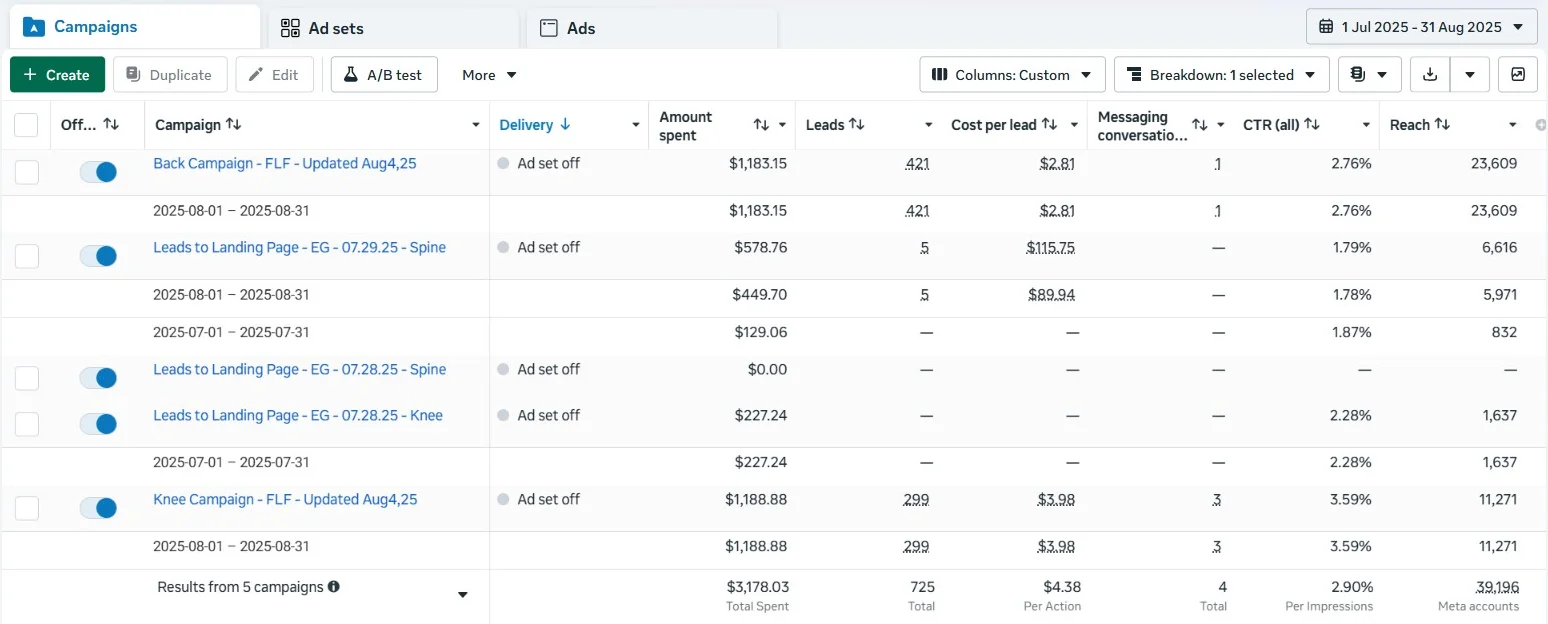Viewport: 1548px width, 624px height.
Task: Open the charts panel icon
Action: pyautogui.click(x=1518, y=75)
